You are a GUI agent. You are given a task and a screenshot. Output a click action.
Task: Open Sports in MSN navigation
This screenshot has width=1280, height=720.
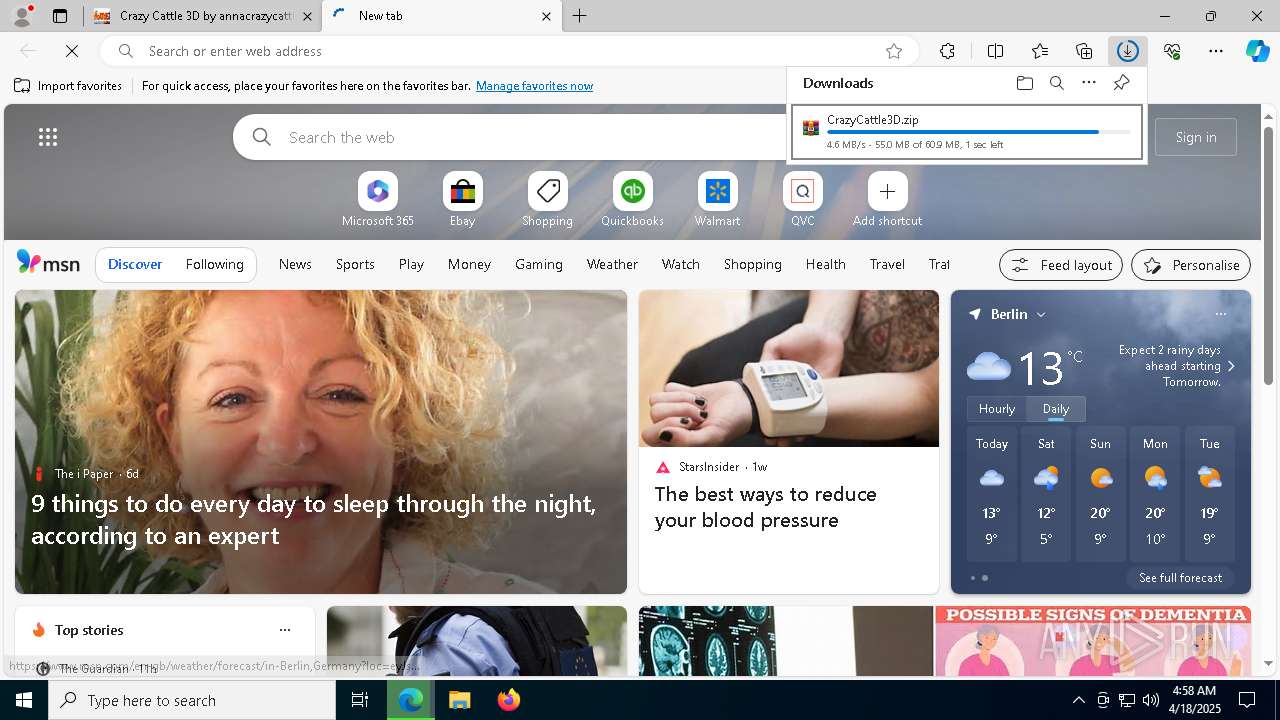355,264
